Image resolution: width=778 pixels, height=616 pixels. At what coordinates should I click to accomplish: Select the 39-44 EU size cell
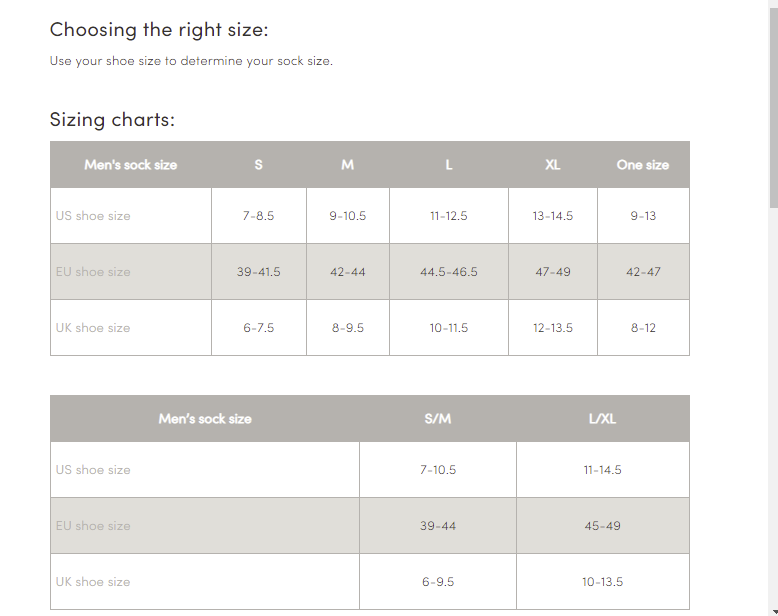(438, 526)
